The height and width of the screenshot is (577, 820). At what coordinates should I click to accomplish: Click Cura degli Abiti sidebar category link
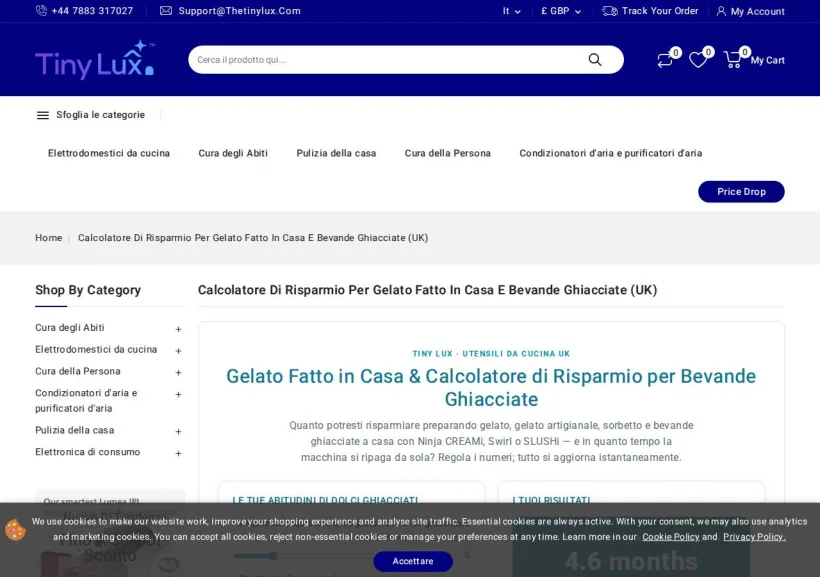click(70, 328)
